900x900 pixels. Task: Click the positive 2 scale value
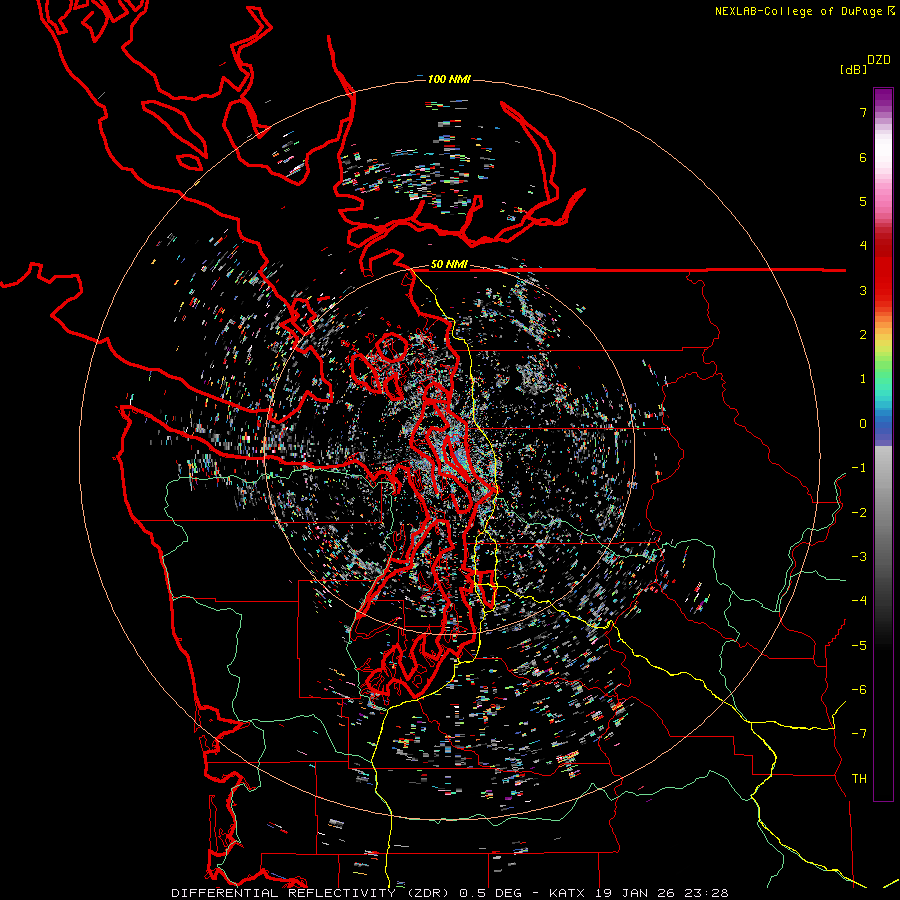pos(863,335)
